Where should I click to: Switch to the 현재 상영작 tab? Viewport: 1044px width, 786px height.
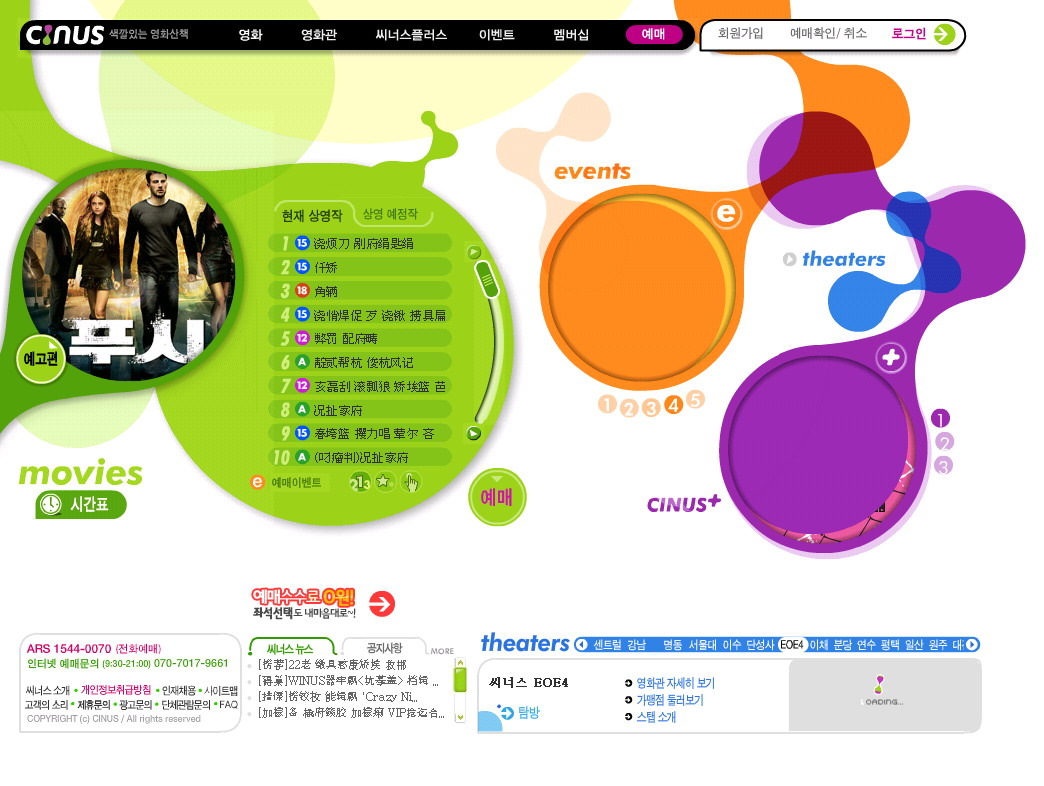coord(312,216)
